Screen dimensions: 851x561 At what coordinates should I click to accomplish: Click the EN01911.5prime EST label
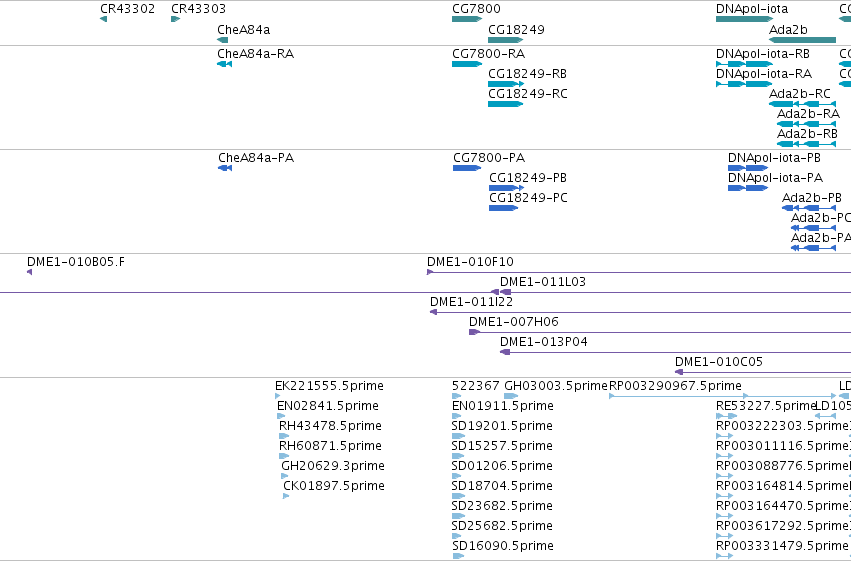tap(503, 406)
